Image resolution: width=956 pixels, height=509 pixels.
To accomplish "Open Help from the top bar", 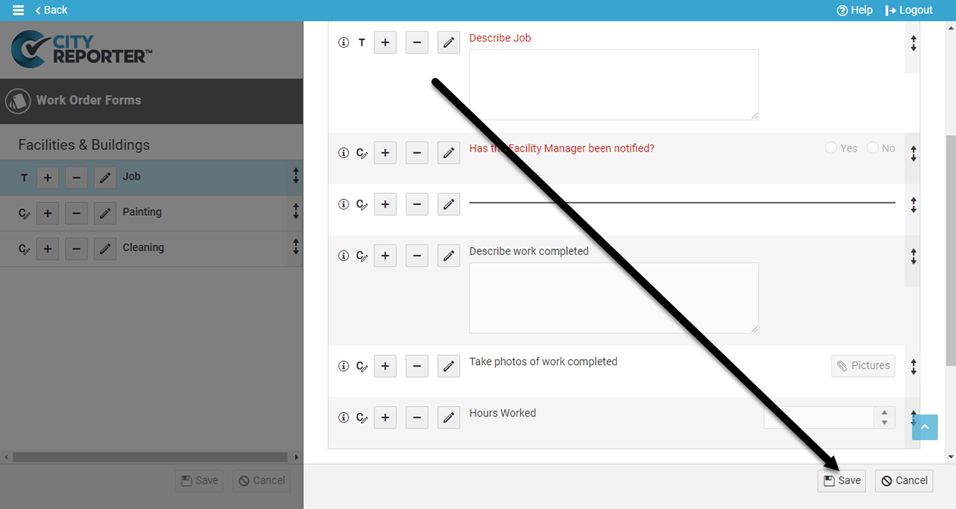I will (854, 10).
